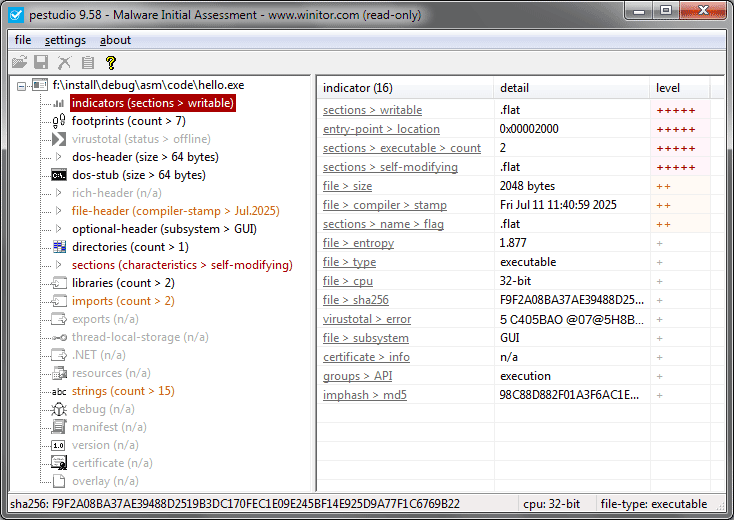Click the strings abc icon

click(59, 391)
